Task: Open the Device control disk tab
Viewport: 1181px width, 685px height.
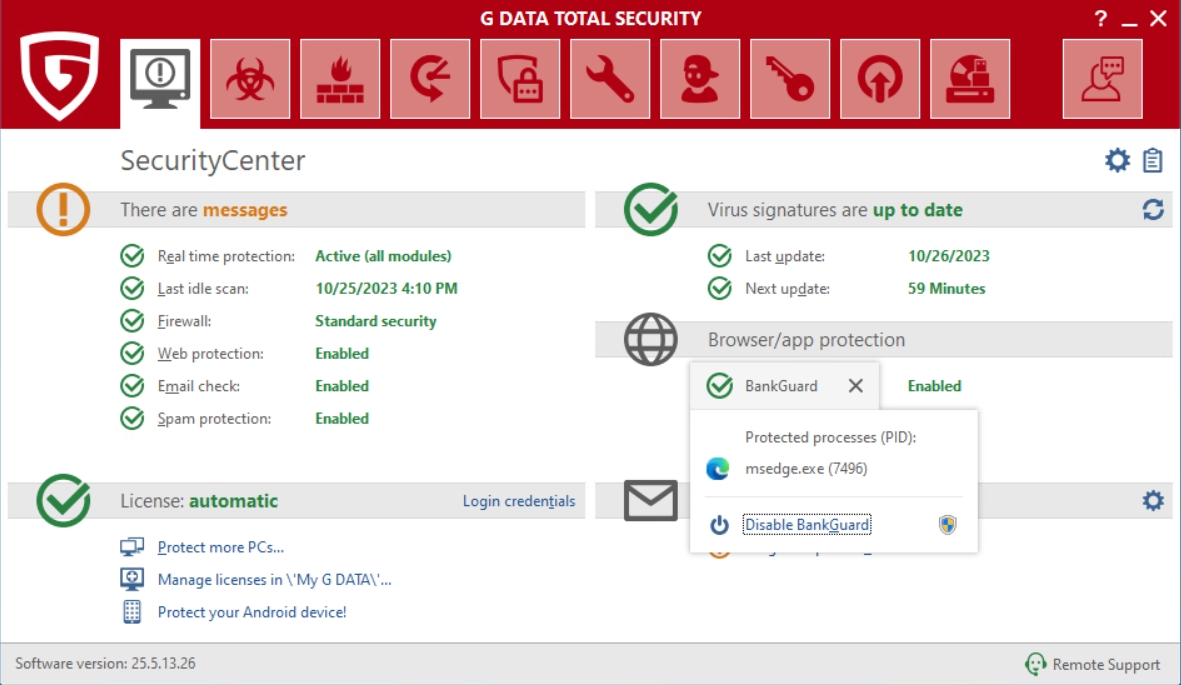Action: (x=970, y=79)
